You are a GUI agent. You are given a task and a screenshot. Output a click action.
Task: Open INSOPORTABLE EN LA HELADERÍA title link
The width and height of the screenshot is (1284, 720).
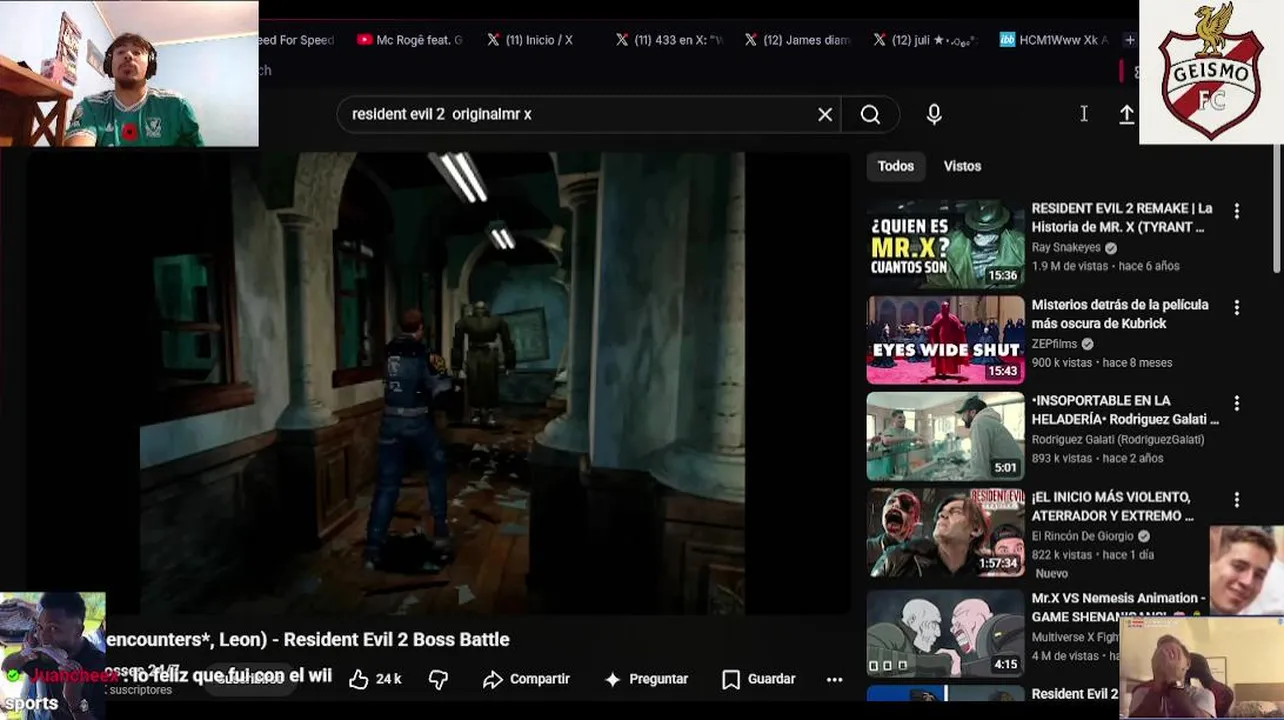point(1125,410)
